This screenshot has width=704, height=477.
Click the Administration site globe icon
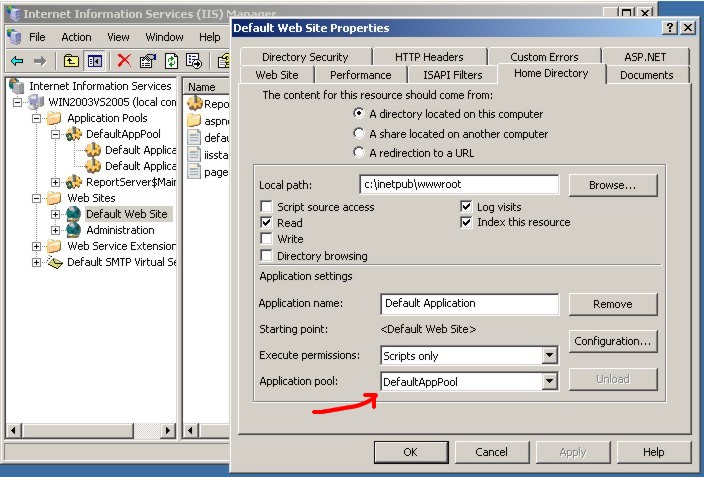(73, 230)
